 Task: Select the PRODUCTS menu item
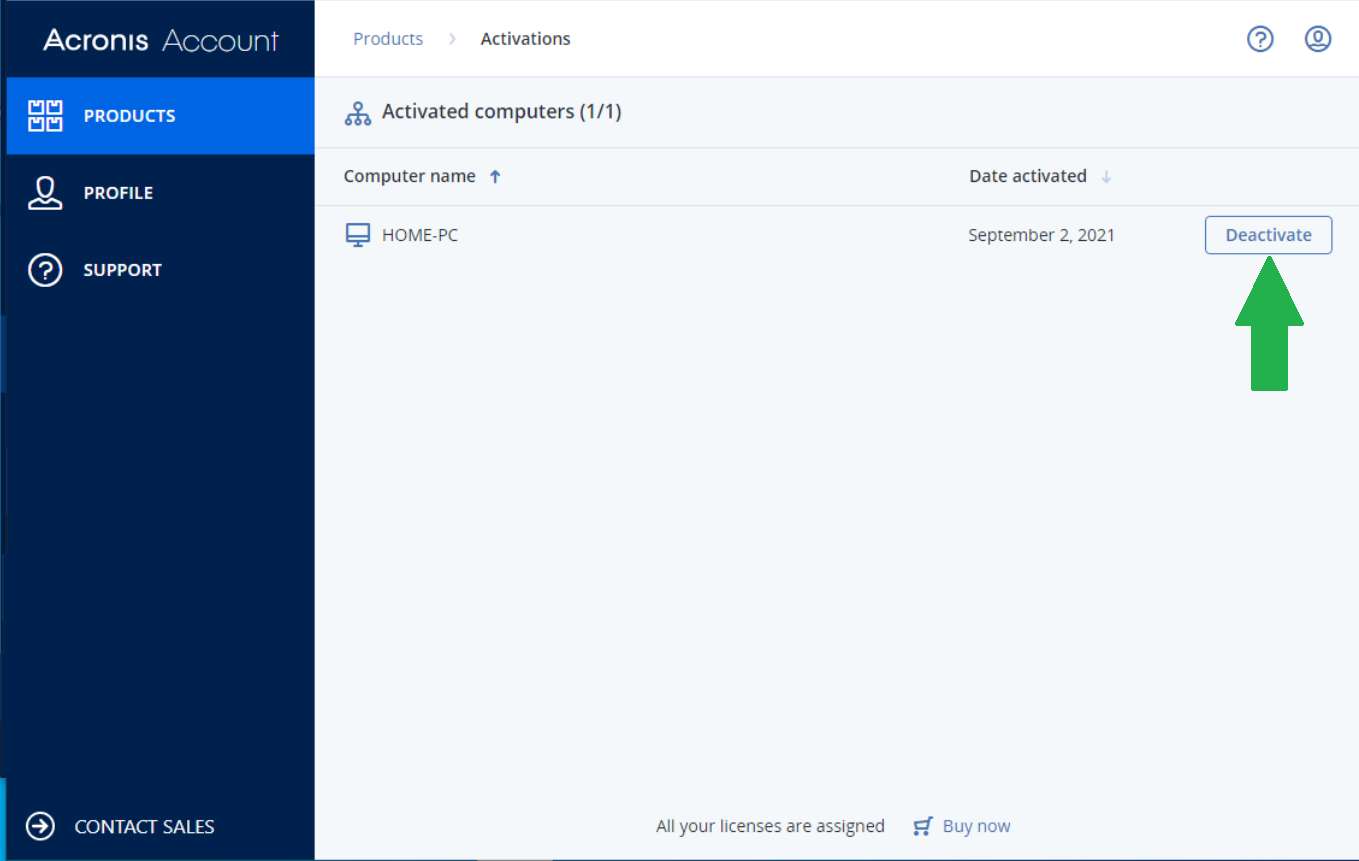coord(160,116)
